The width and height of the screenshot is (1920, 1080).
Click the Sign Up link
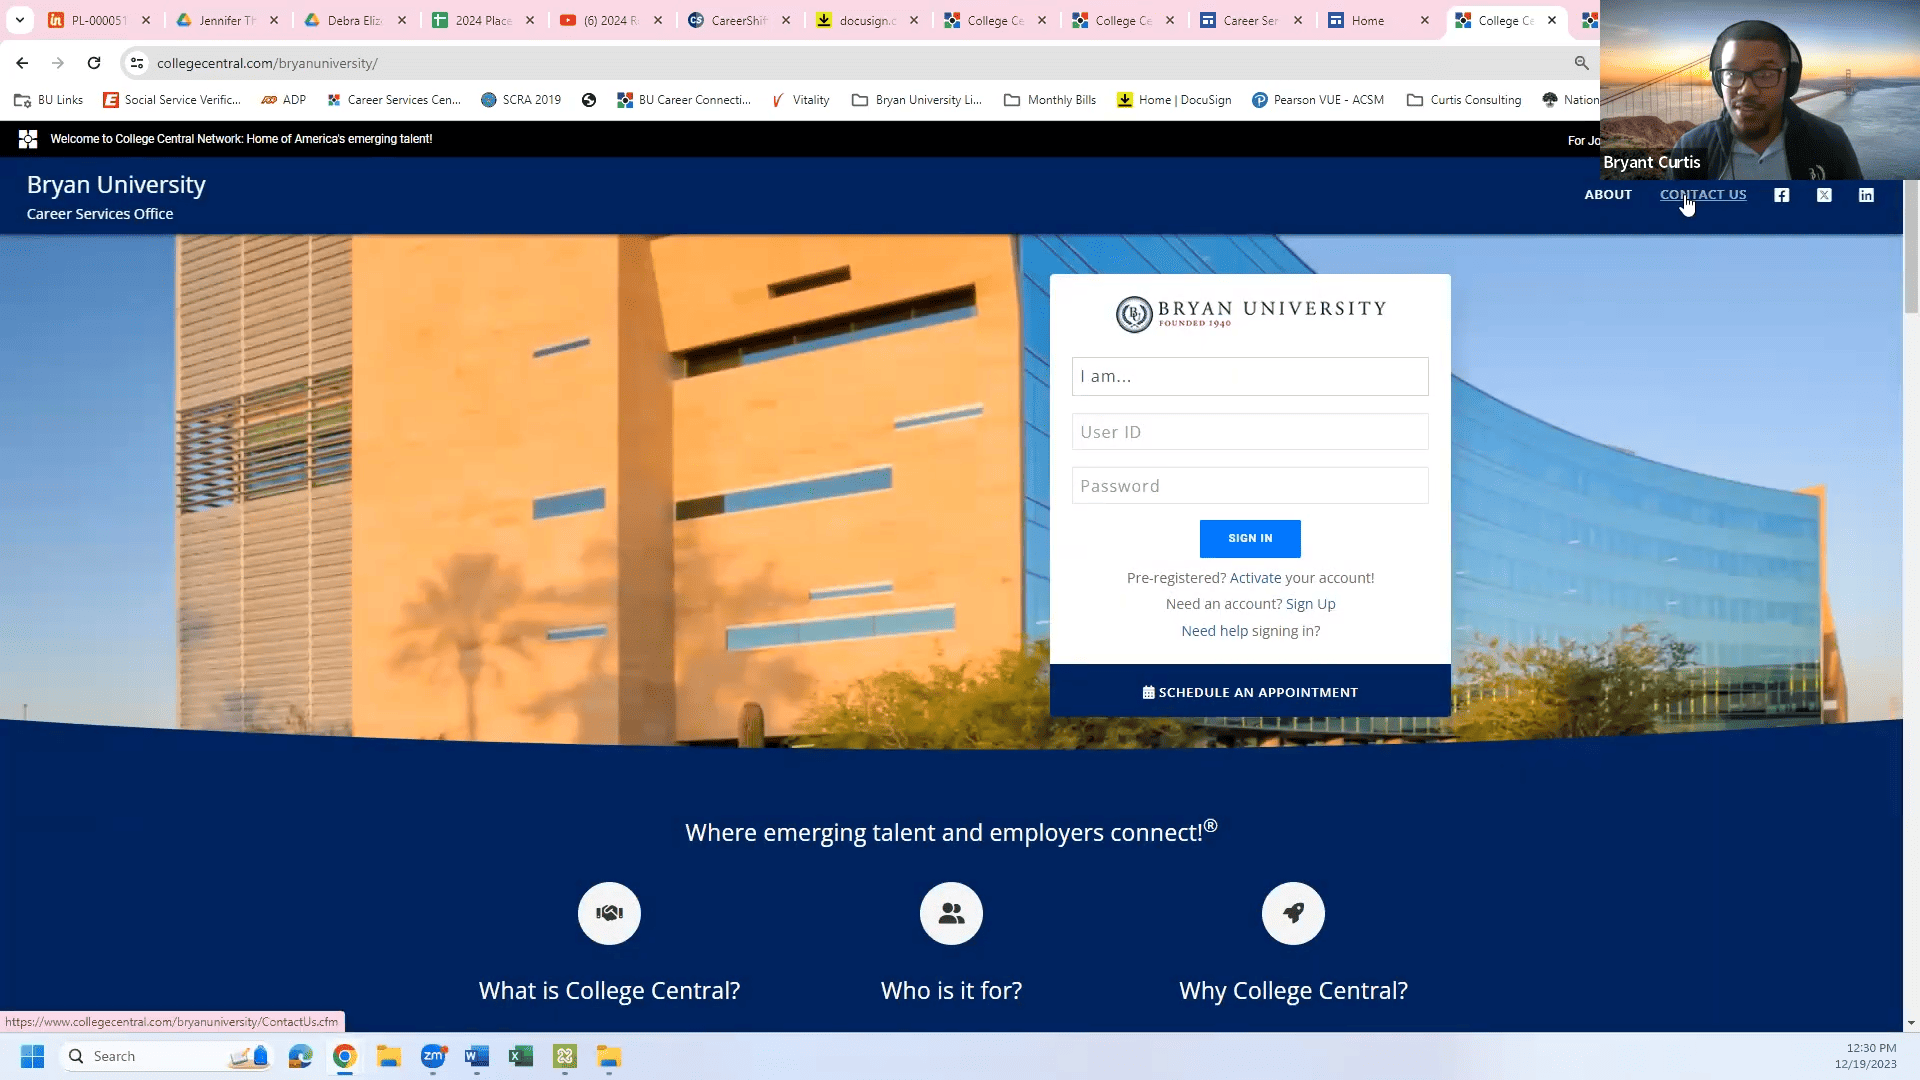tap(1310, 604)
